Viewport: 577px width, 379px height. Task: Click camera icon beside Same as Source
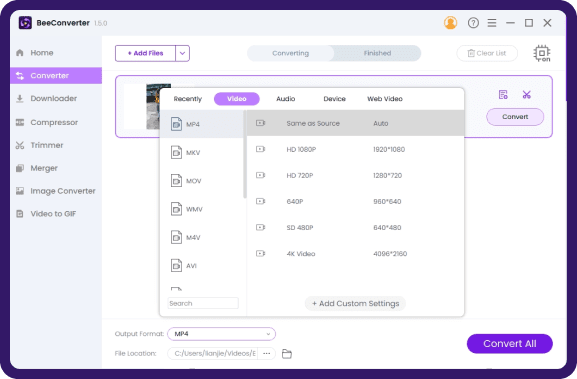261,123
